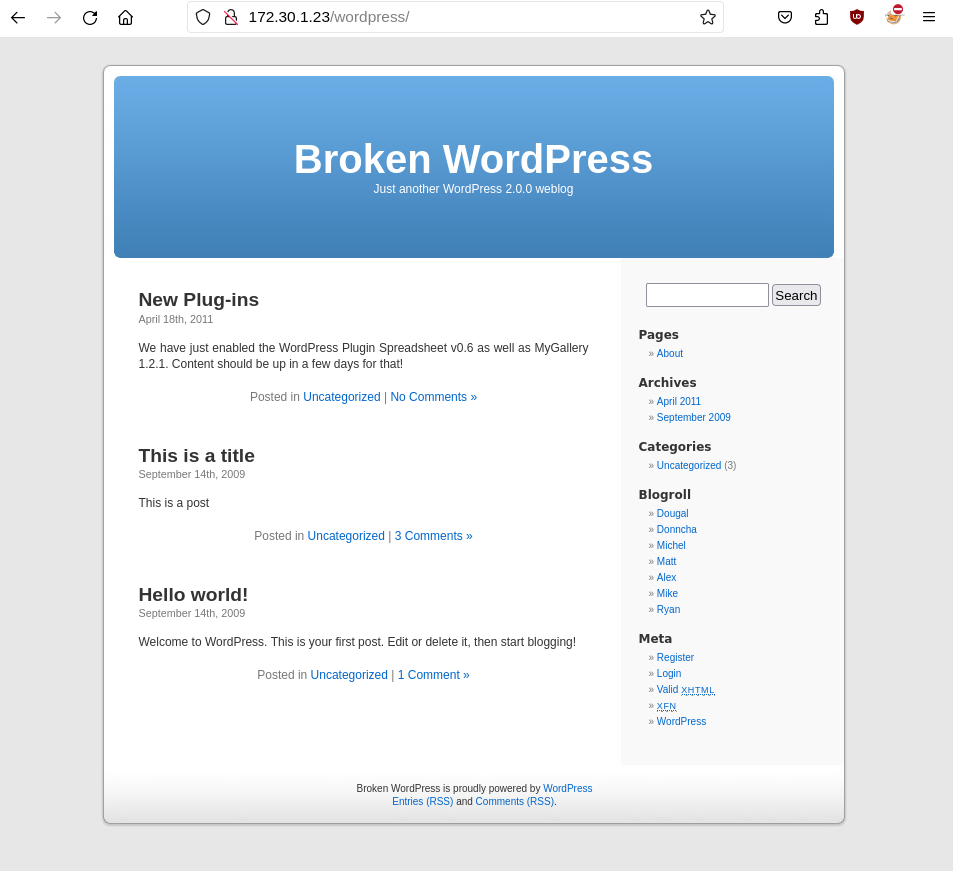Image resolution: width=953 pixels, height=871 pixels.
Task: Click inside the sidebar search field
Action: point(706,295)
